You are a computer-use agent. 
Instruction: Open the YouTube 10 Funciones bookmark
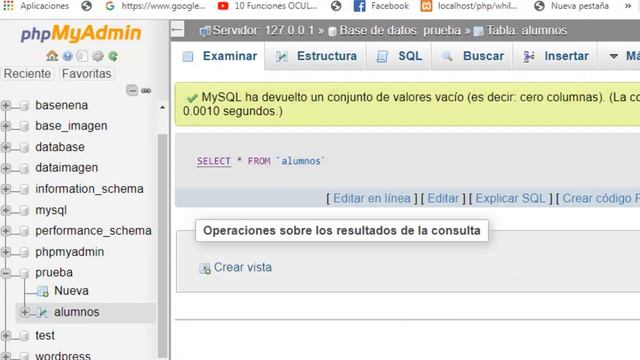tap(267, 6)
